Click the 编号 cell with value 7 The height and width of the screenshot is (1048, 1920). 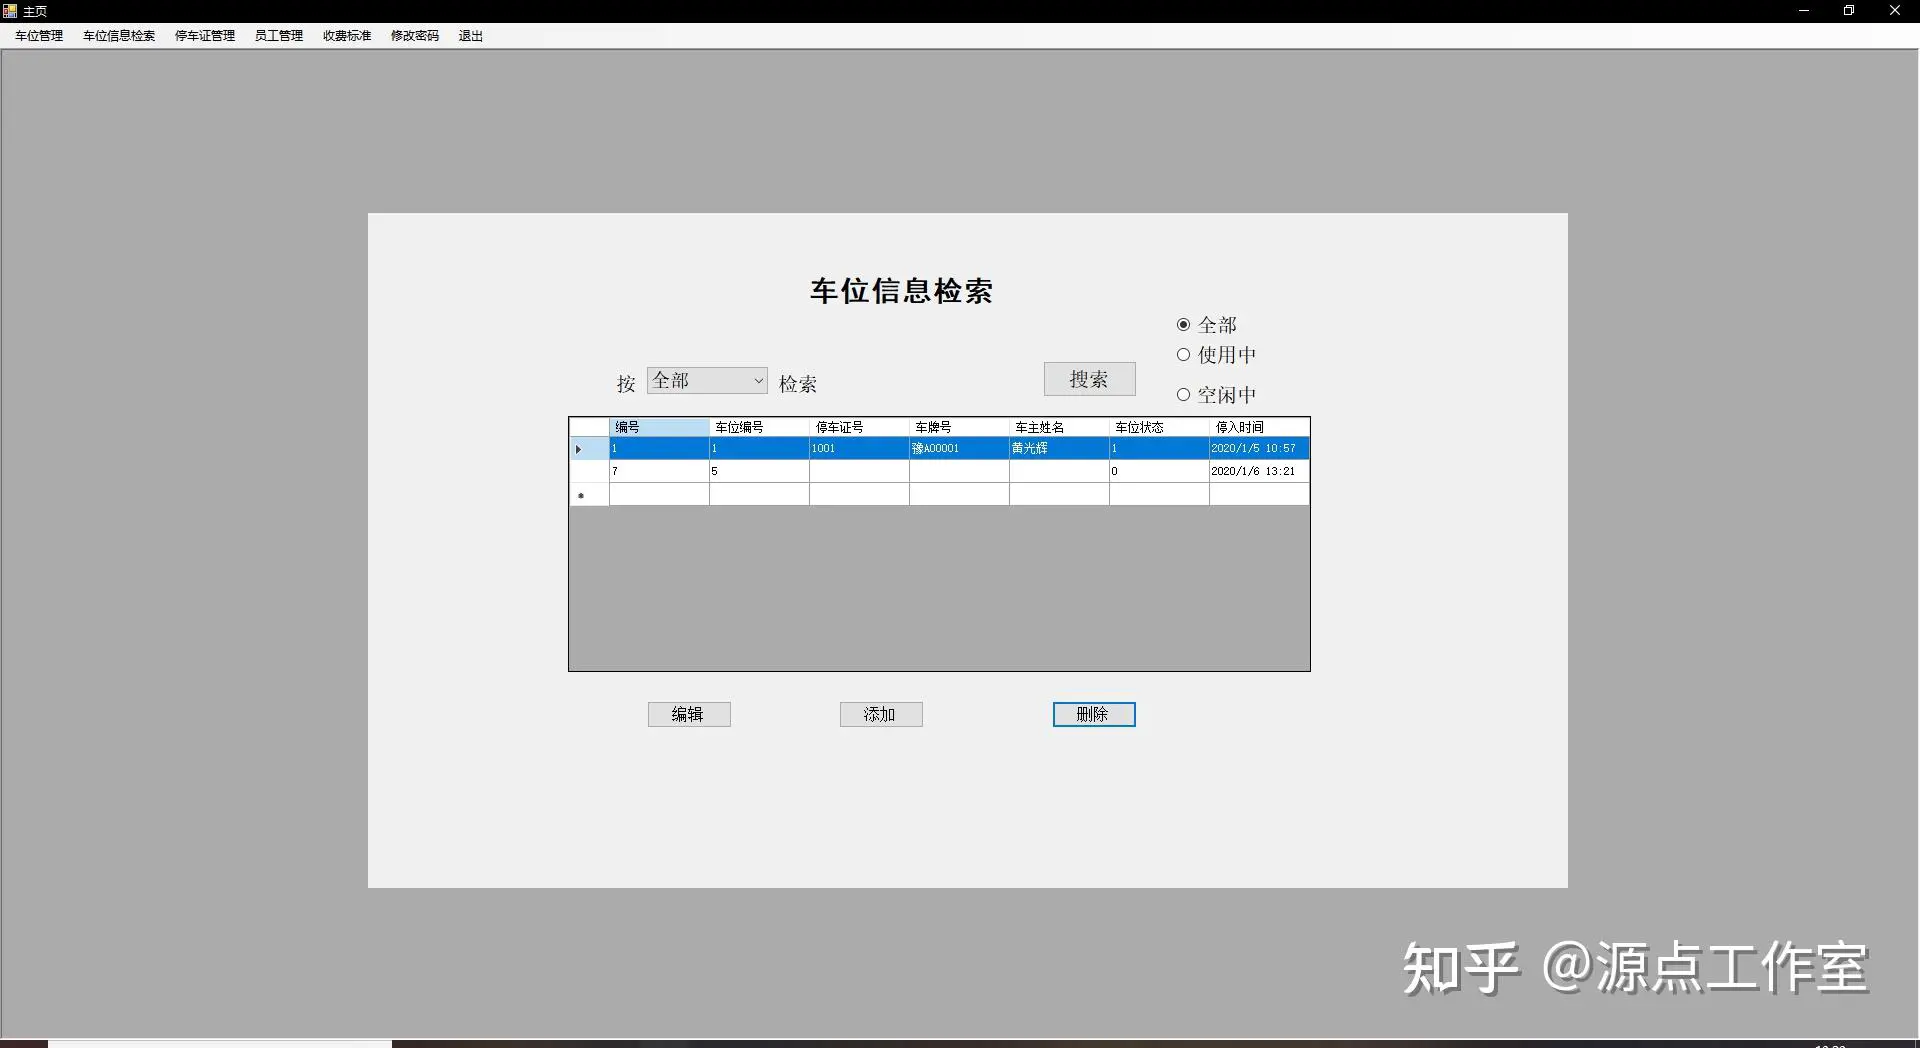point(659,472)
